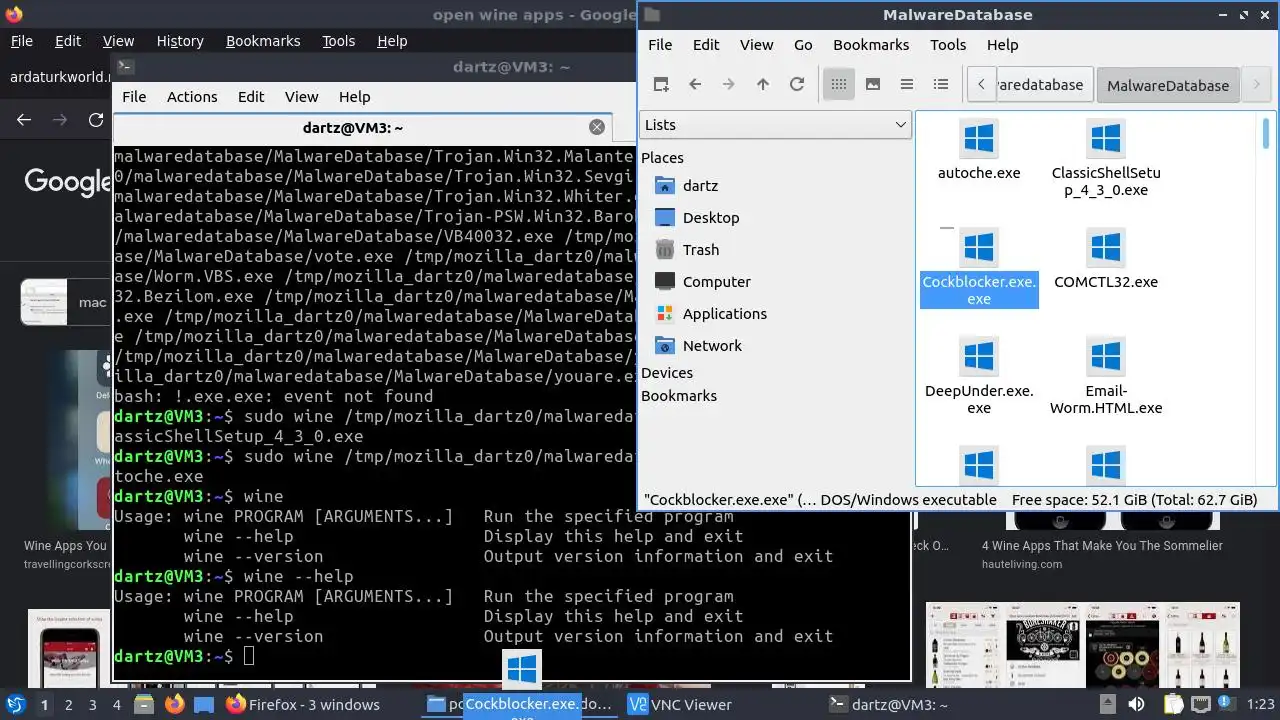Switch to workspace 2
This screenshot has height=720, width=1280.
(x=68, y=705)
